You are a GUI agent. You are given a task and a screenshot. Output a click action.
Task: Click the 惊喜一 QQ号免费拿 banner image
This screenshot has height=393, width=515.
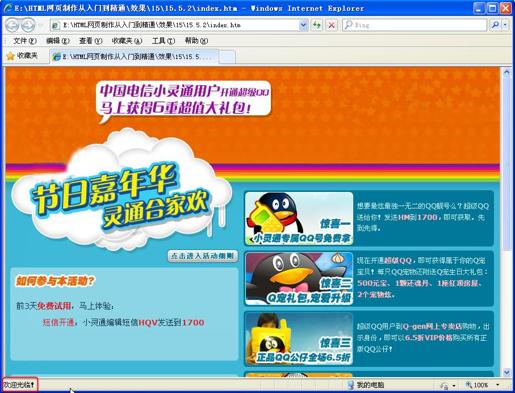coord(299,218)
